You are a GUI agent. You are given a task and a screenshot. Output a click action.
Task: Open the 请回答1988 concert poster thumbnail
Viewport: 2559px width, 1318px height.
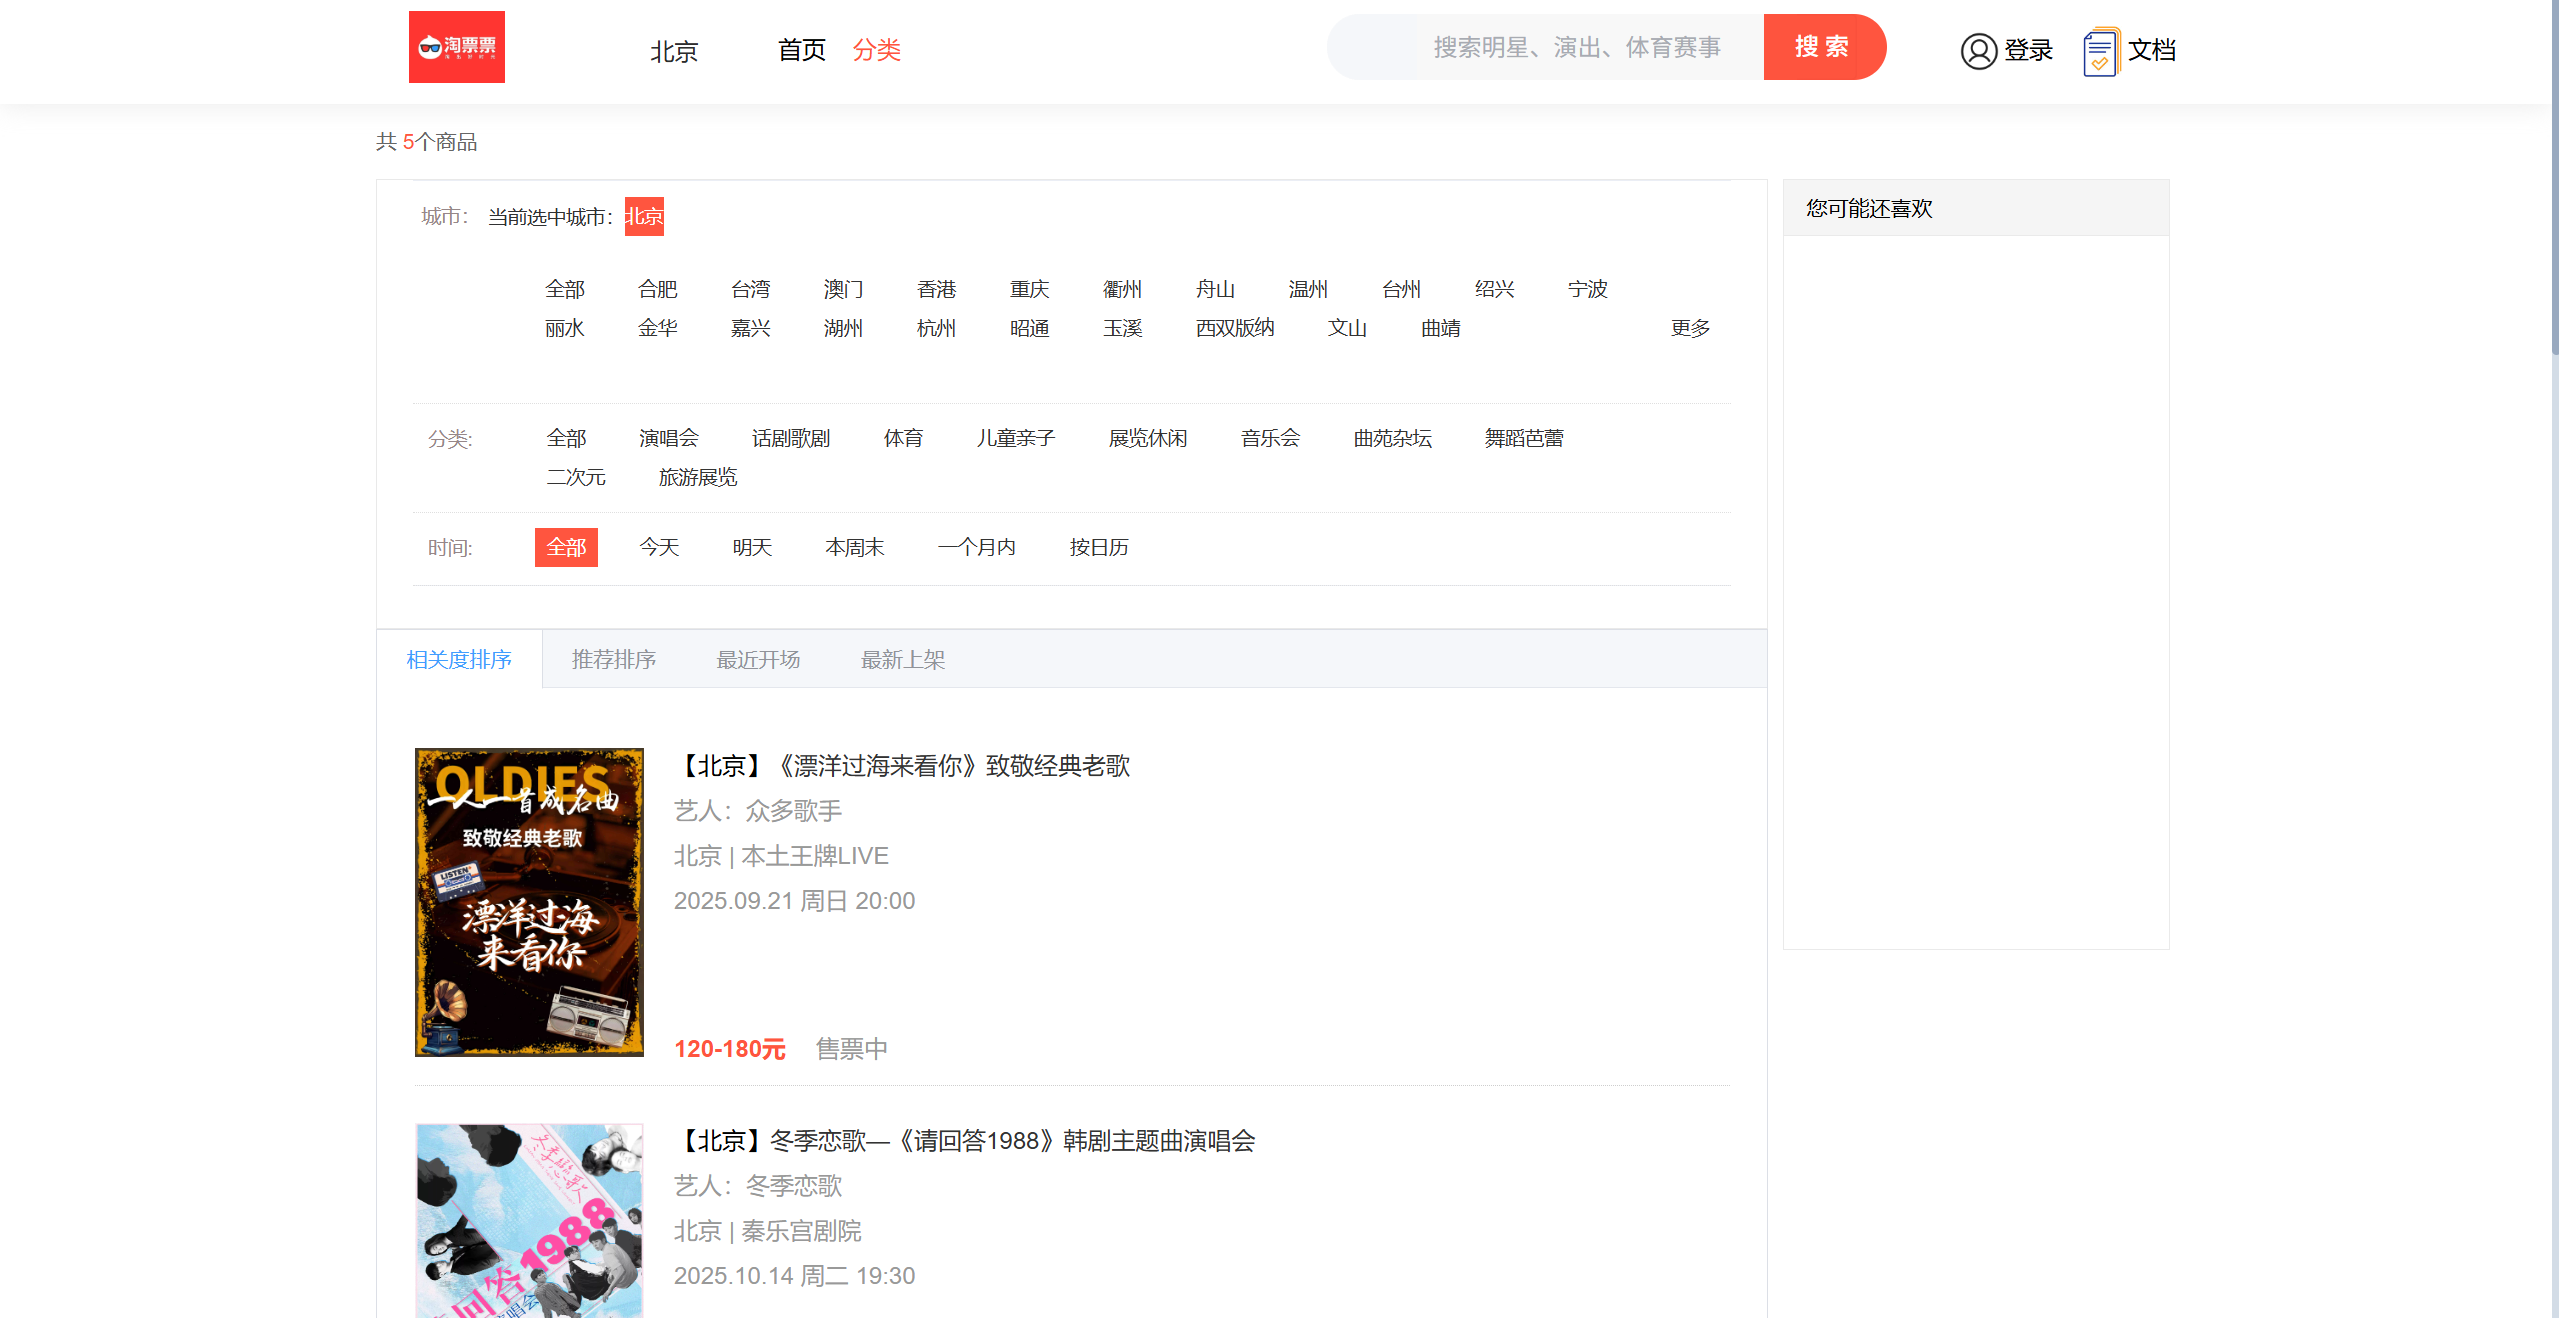tap(529, 1220)
